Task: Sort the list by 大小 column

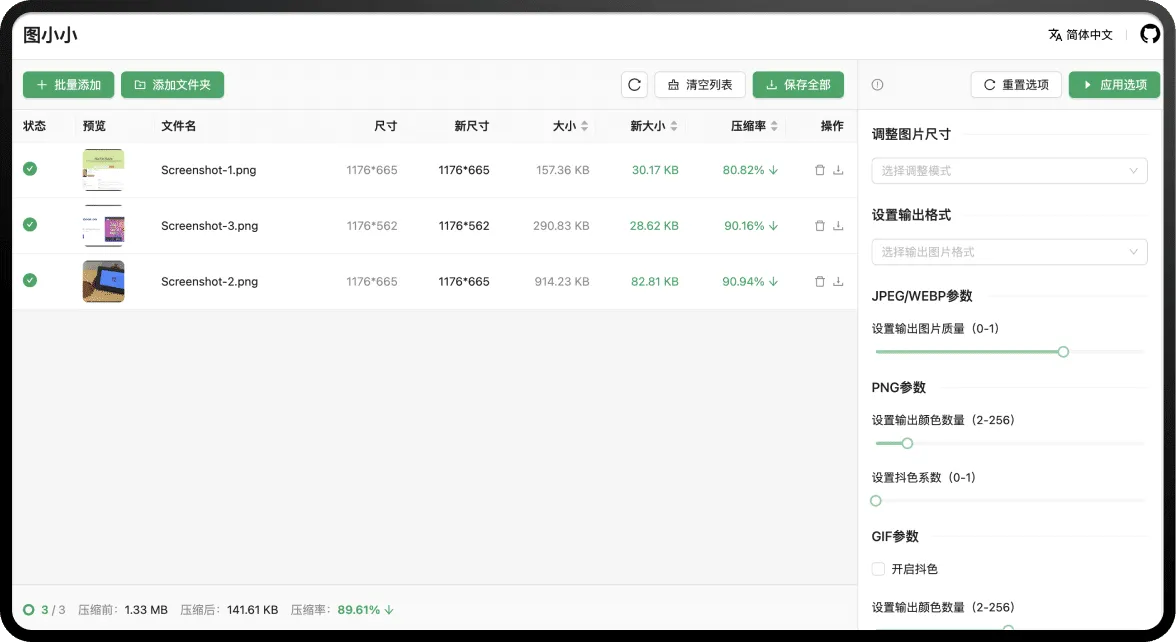Action: (571, 126)
